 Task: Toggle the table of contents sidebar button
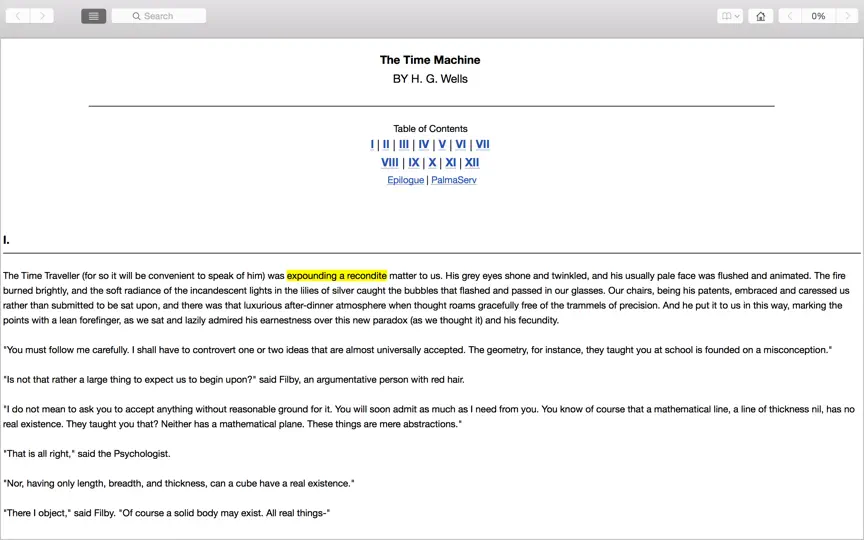(x=94, y=16)
